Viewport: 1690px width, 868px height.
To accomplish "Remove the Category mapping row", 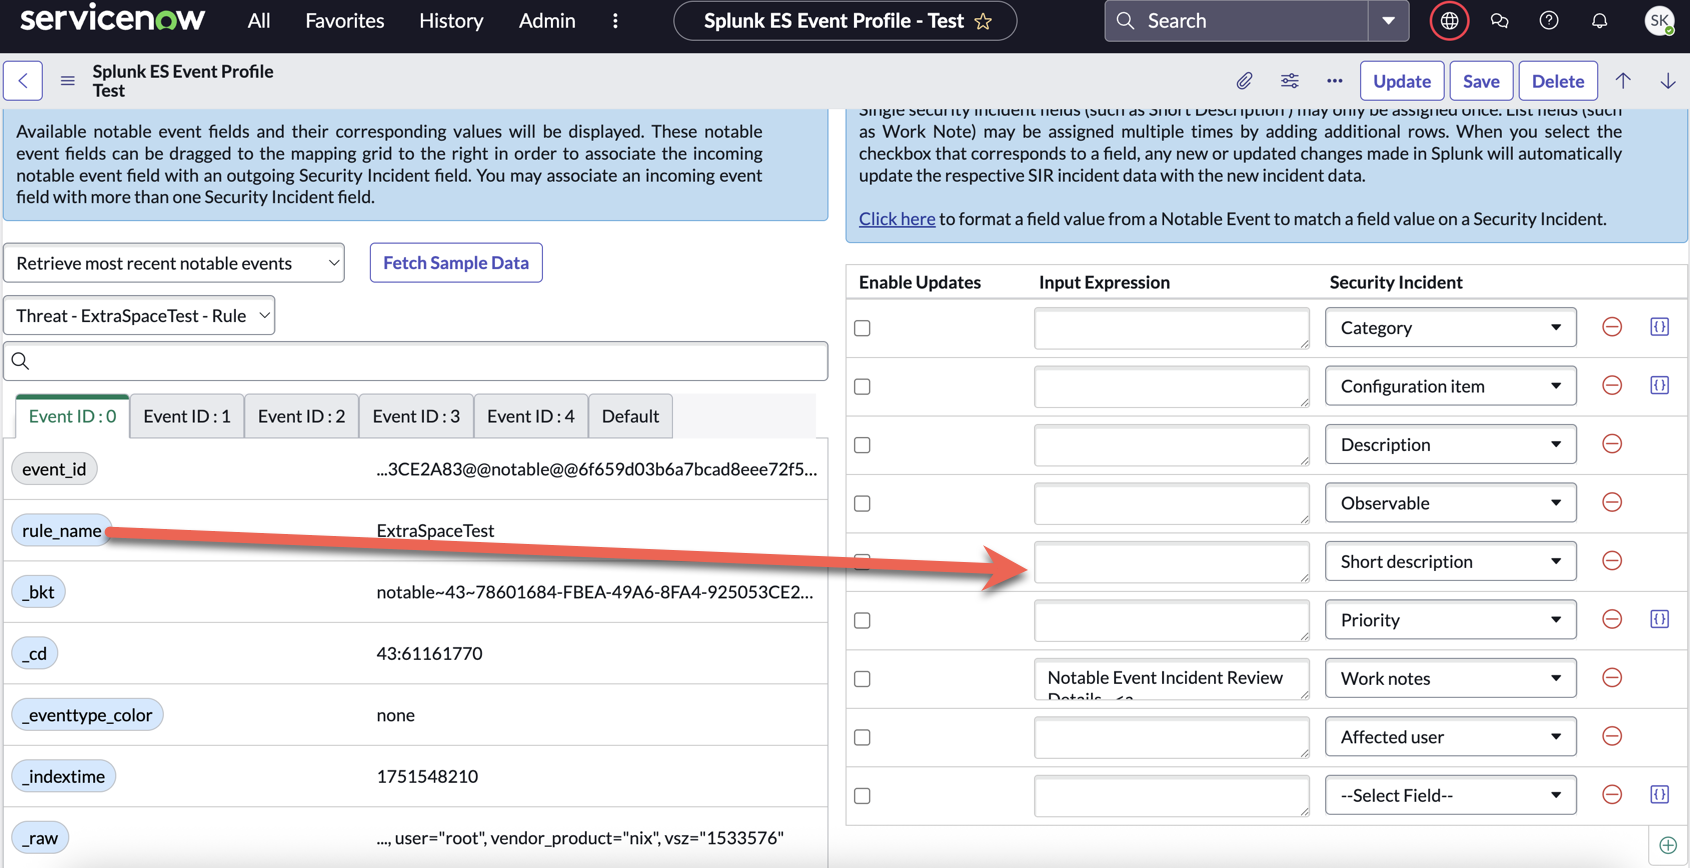I will (1612, 327).
